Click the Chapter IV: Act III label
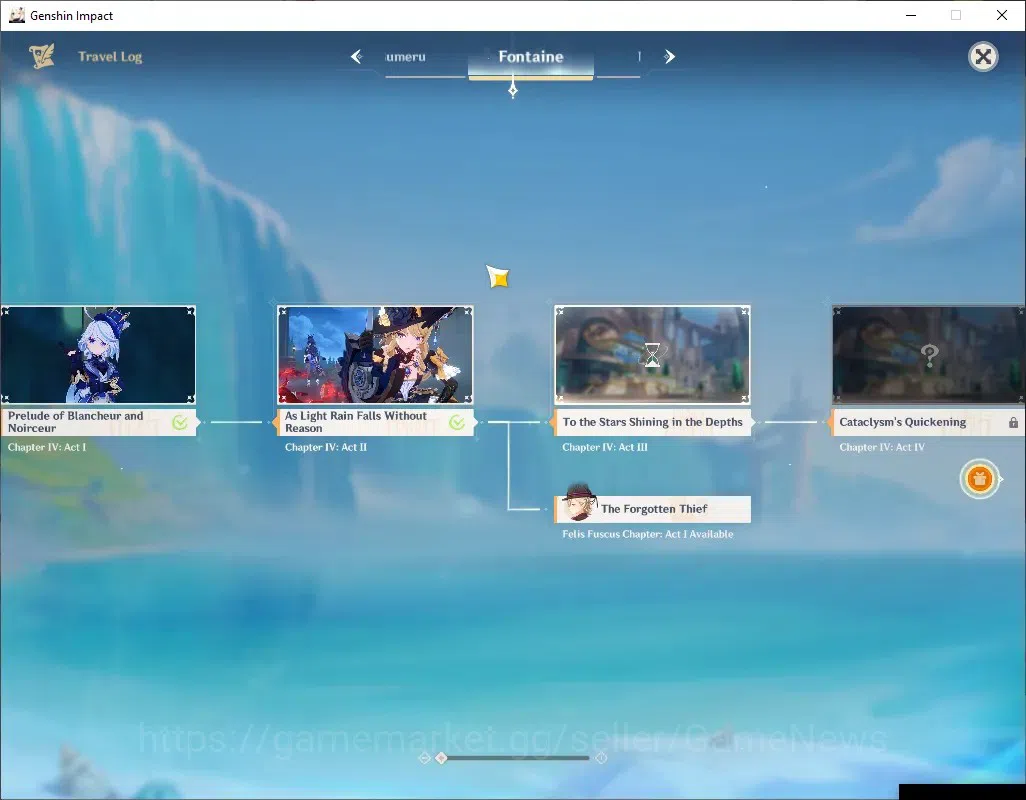The height and width of the screenshot is (800, 1026). [605, 447]
